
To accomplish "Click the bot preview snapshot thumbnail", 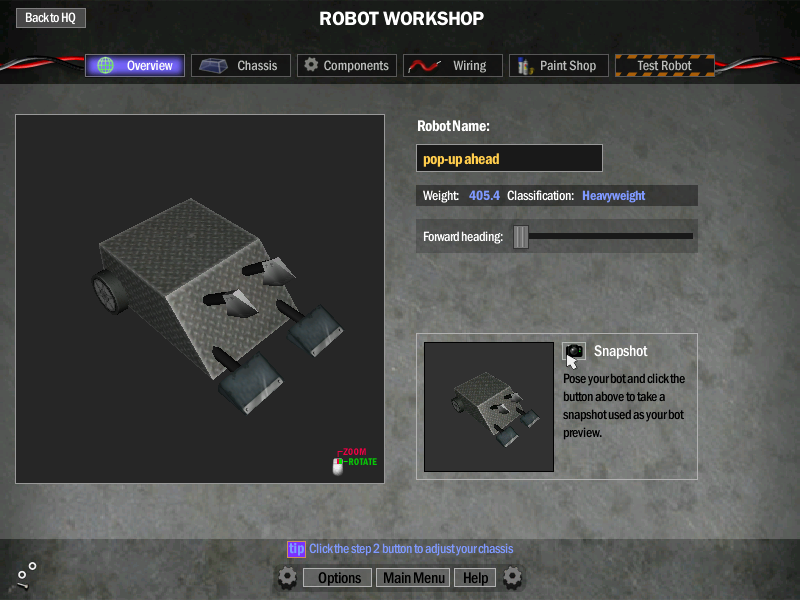I will 489,407.
